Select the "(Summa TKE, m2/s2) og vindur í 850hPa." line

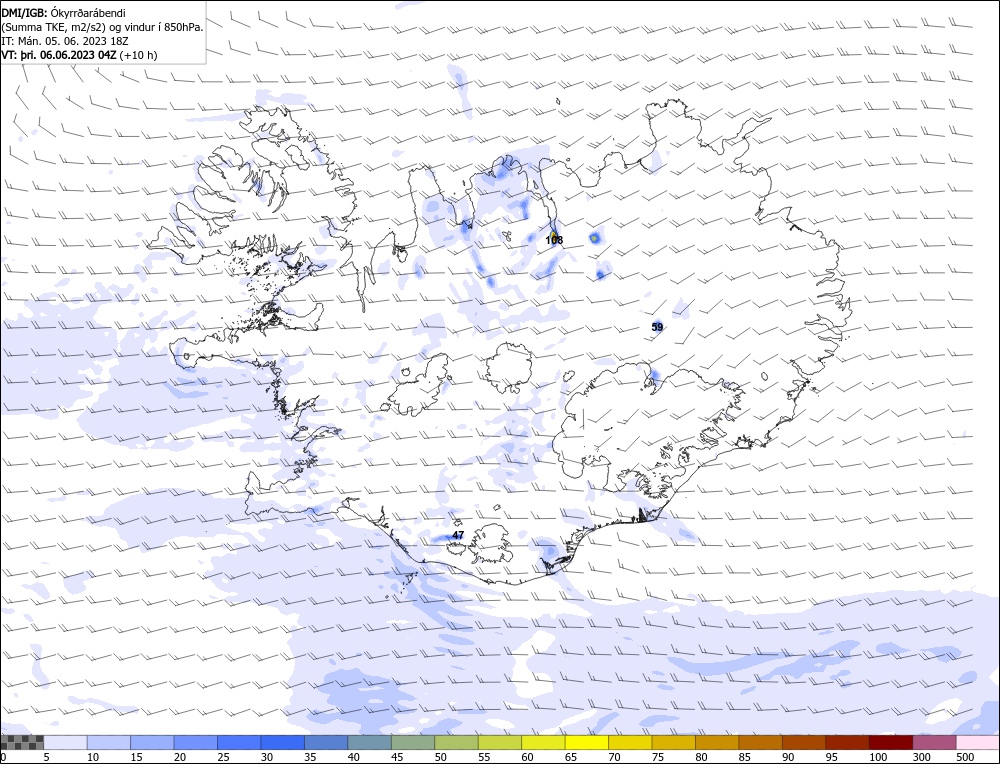103,27
